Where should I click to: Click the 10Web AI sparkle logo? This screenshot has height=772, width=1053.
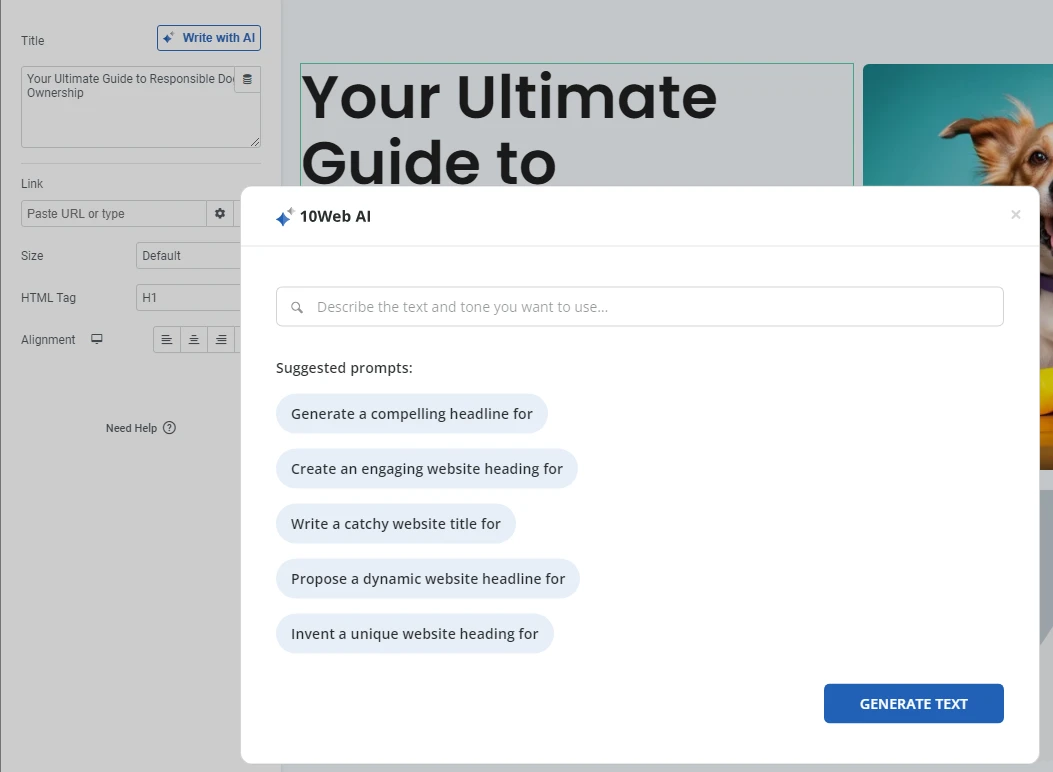point(285,216)
